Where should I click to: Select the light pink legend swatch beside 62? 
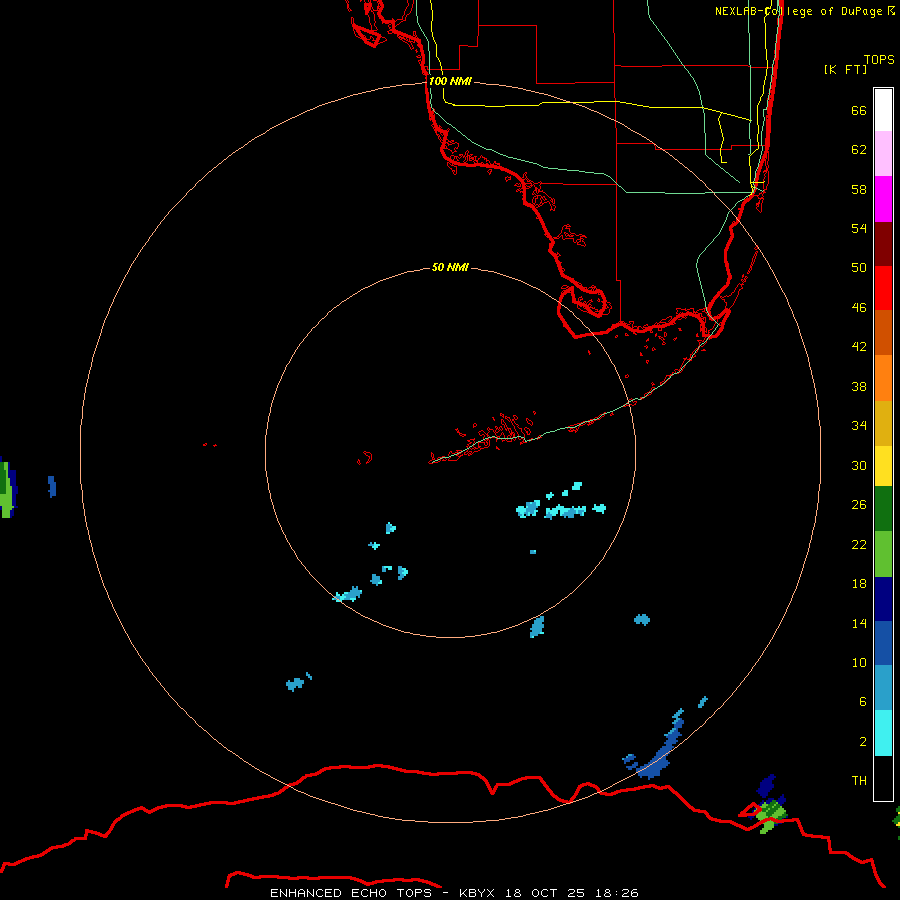point(883,154)
